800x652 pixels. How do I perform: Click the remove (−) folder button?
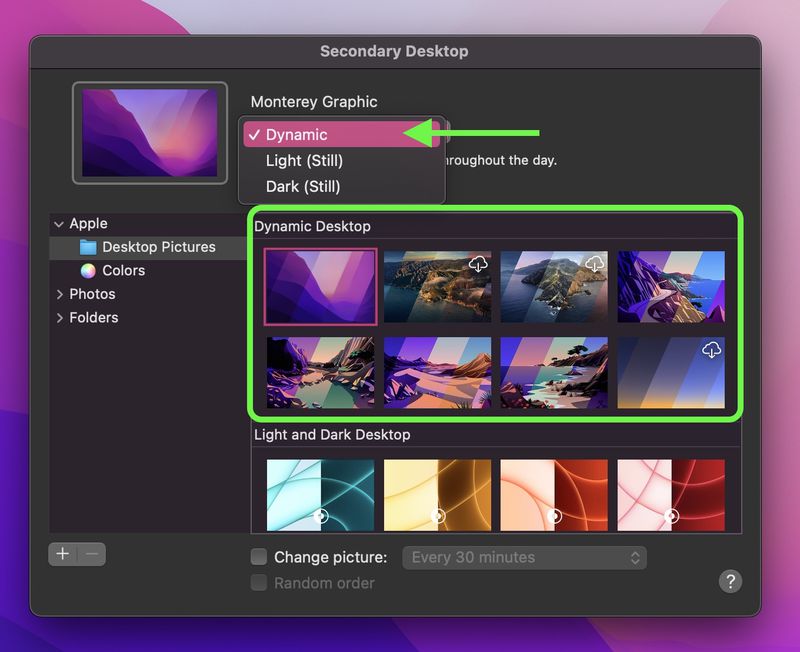coord(92,554)
